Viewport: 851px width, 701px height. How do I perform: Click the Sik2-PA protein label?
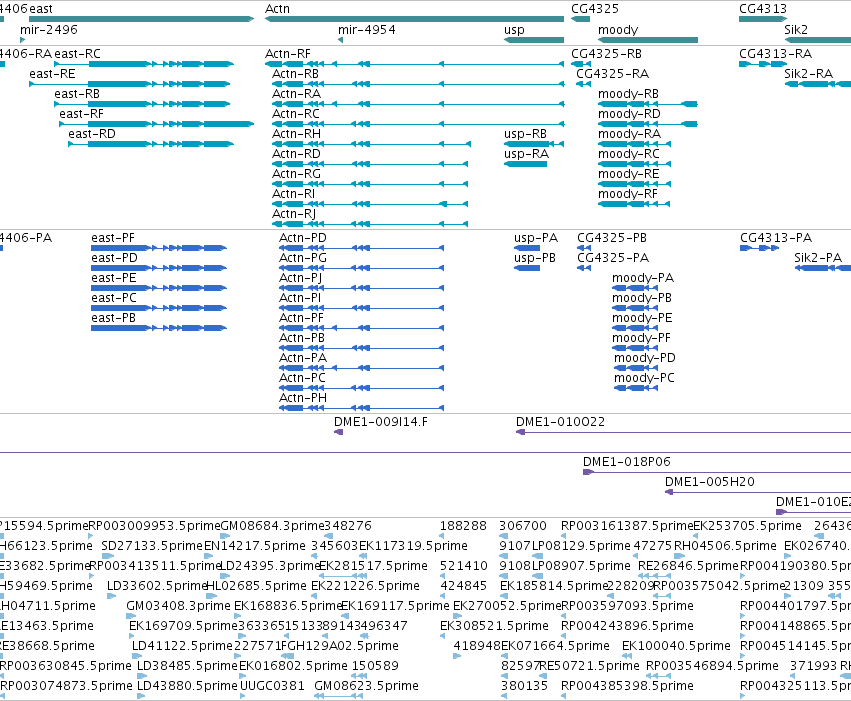click(x=818, y=258)
